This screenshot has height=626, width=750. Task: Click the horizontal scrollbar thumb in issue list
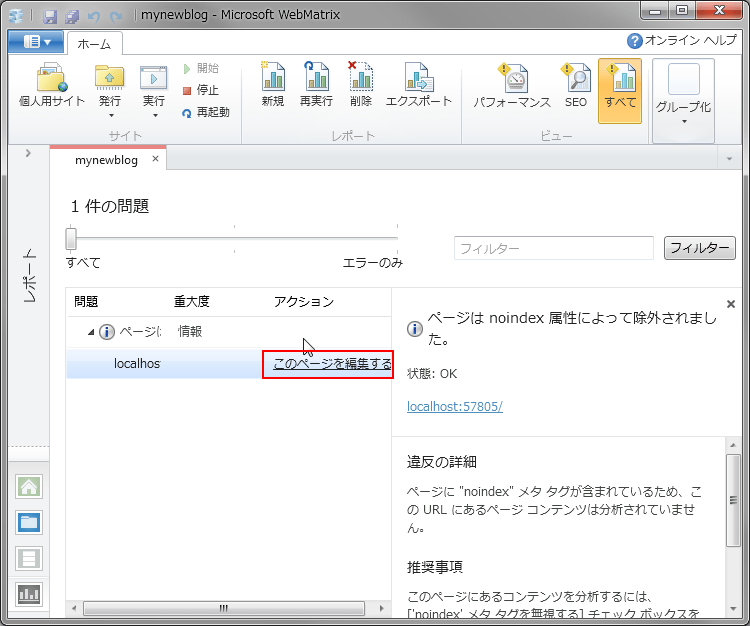[x=223, y=609]
